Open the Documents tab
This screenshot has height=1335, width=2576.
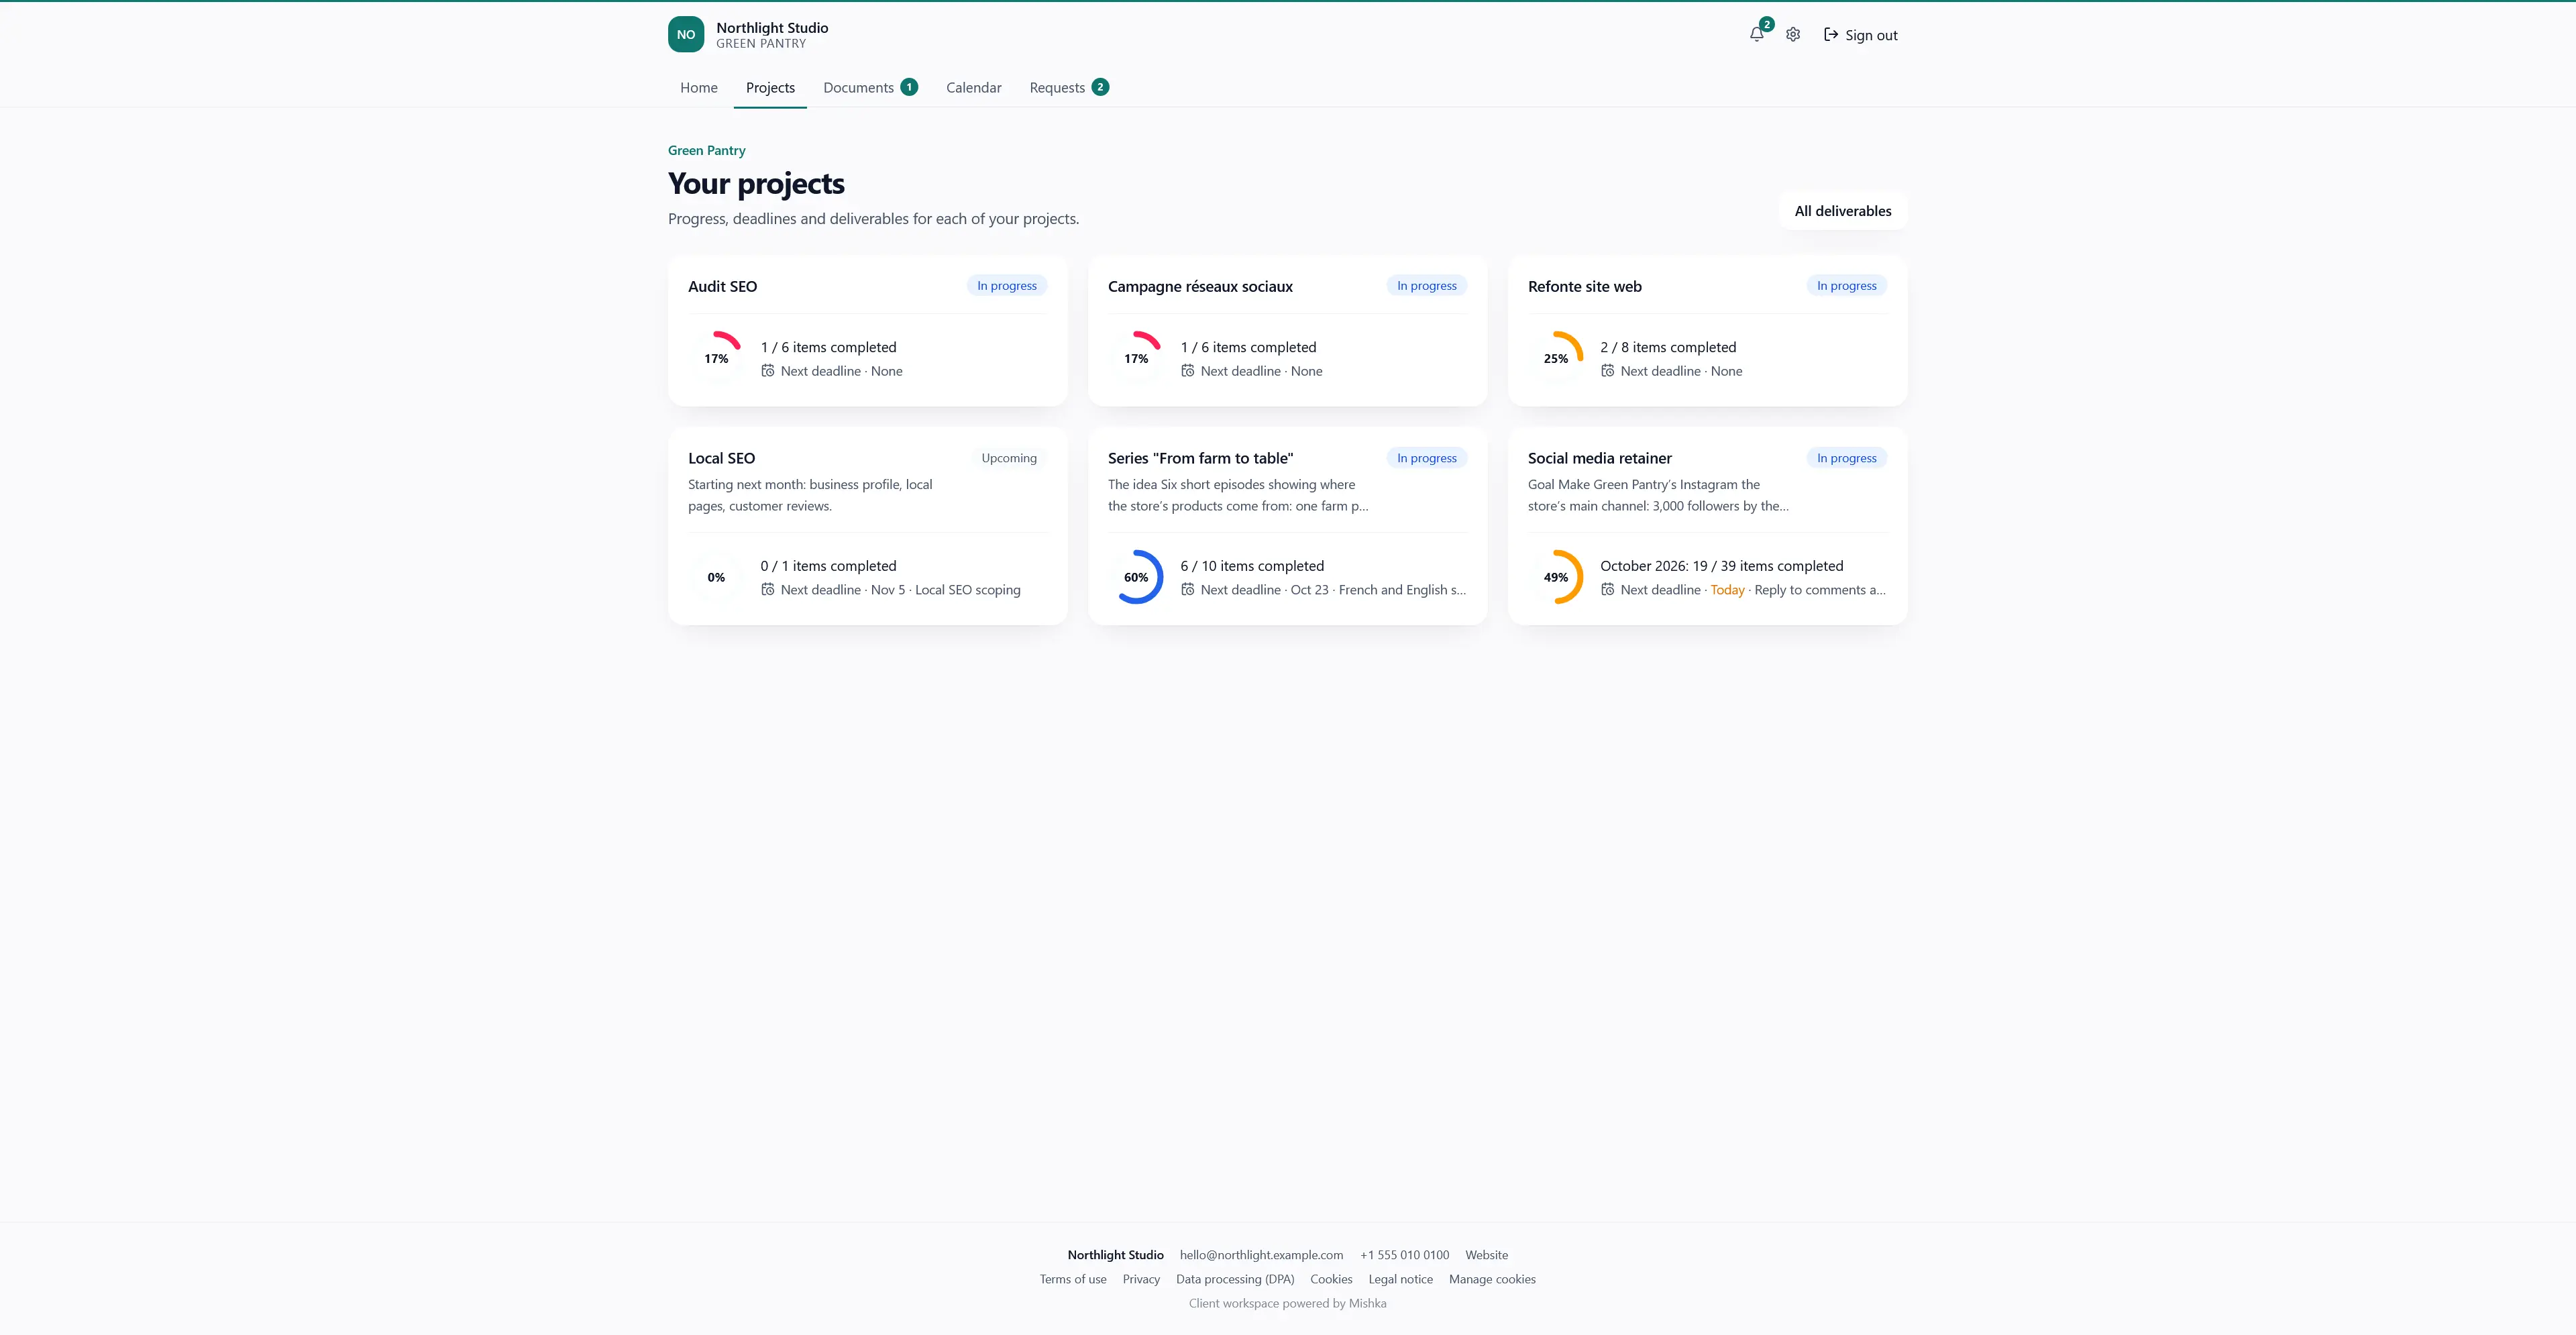coord(870,88)
